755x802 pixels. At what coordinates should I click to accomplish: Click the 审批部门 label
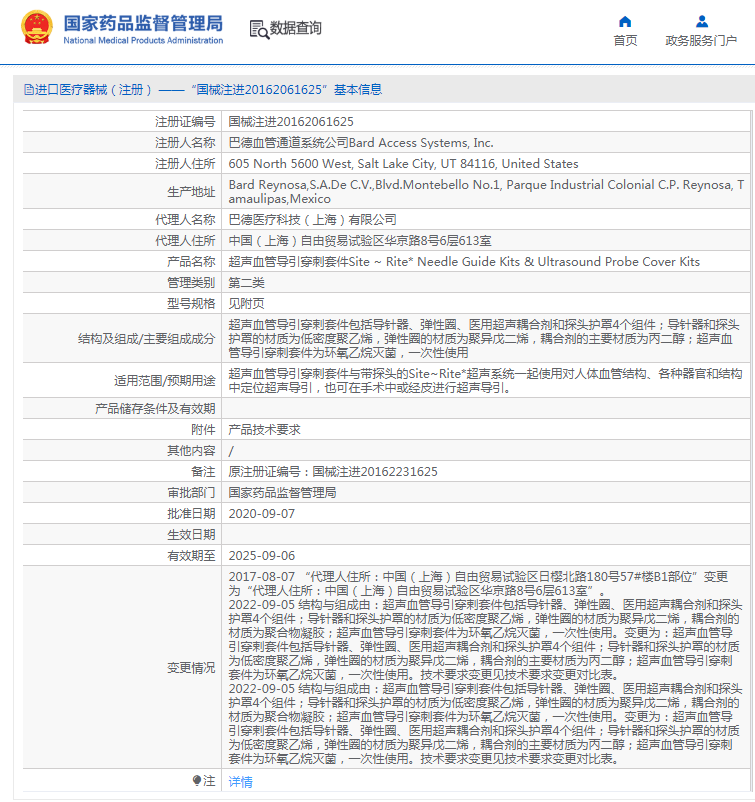tap(191, 493)
